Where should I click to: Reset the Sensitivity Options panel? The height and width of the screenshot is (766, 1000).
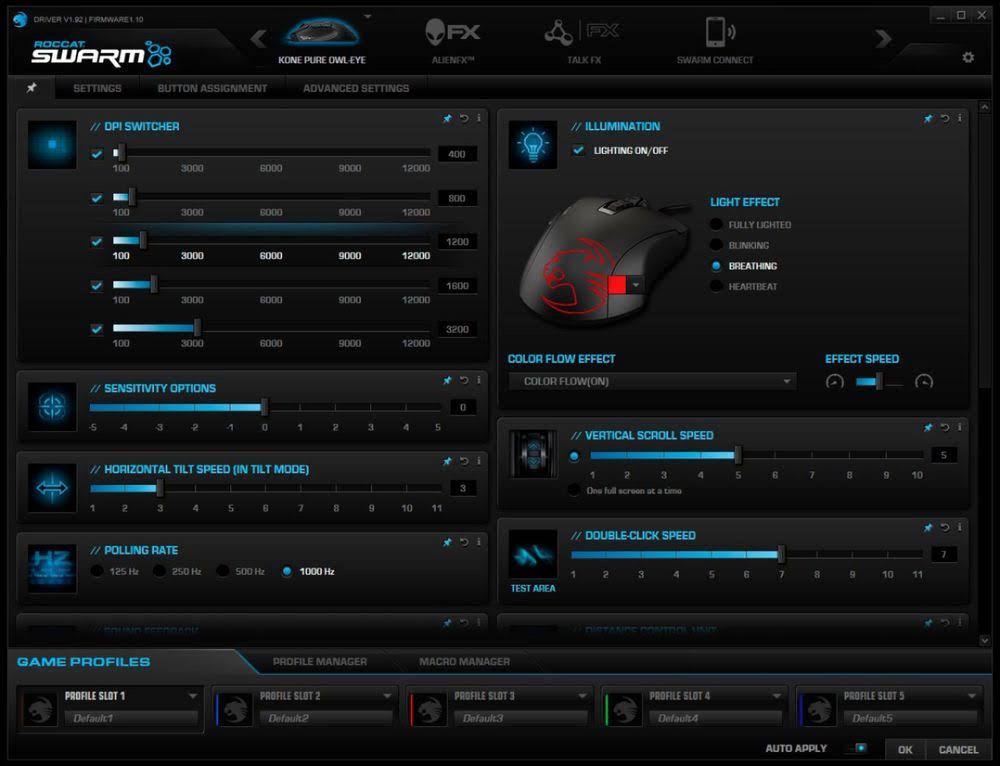click(464, 380)
